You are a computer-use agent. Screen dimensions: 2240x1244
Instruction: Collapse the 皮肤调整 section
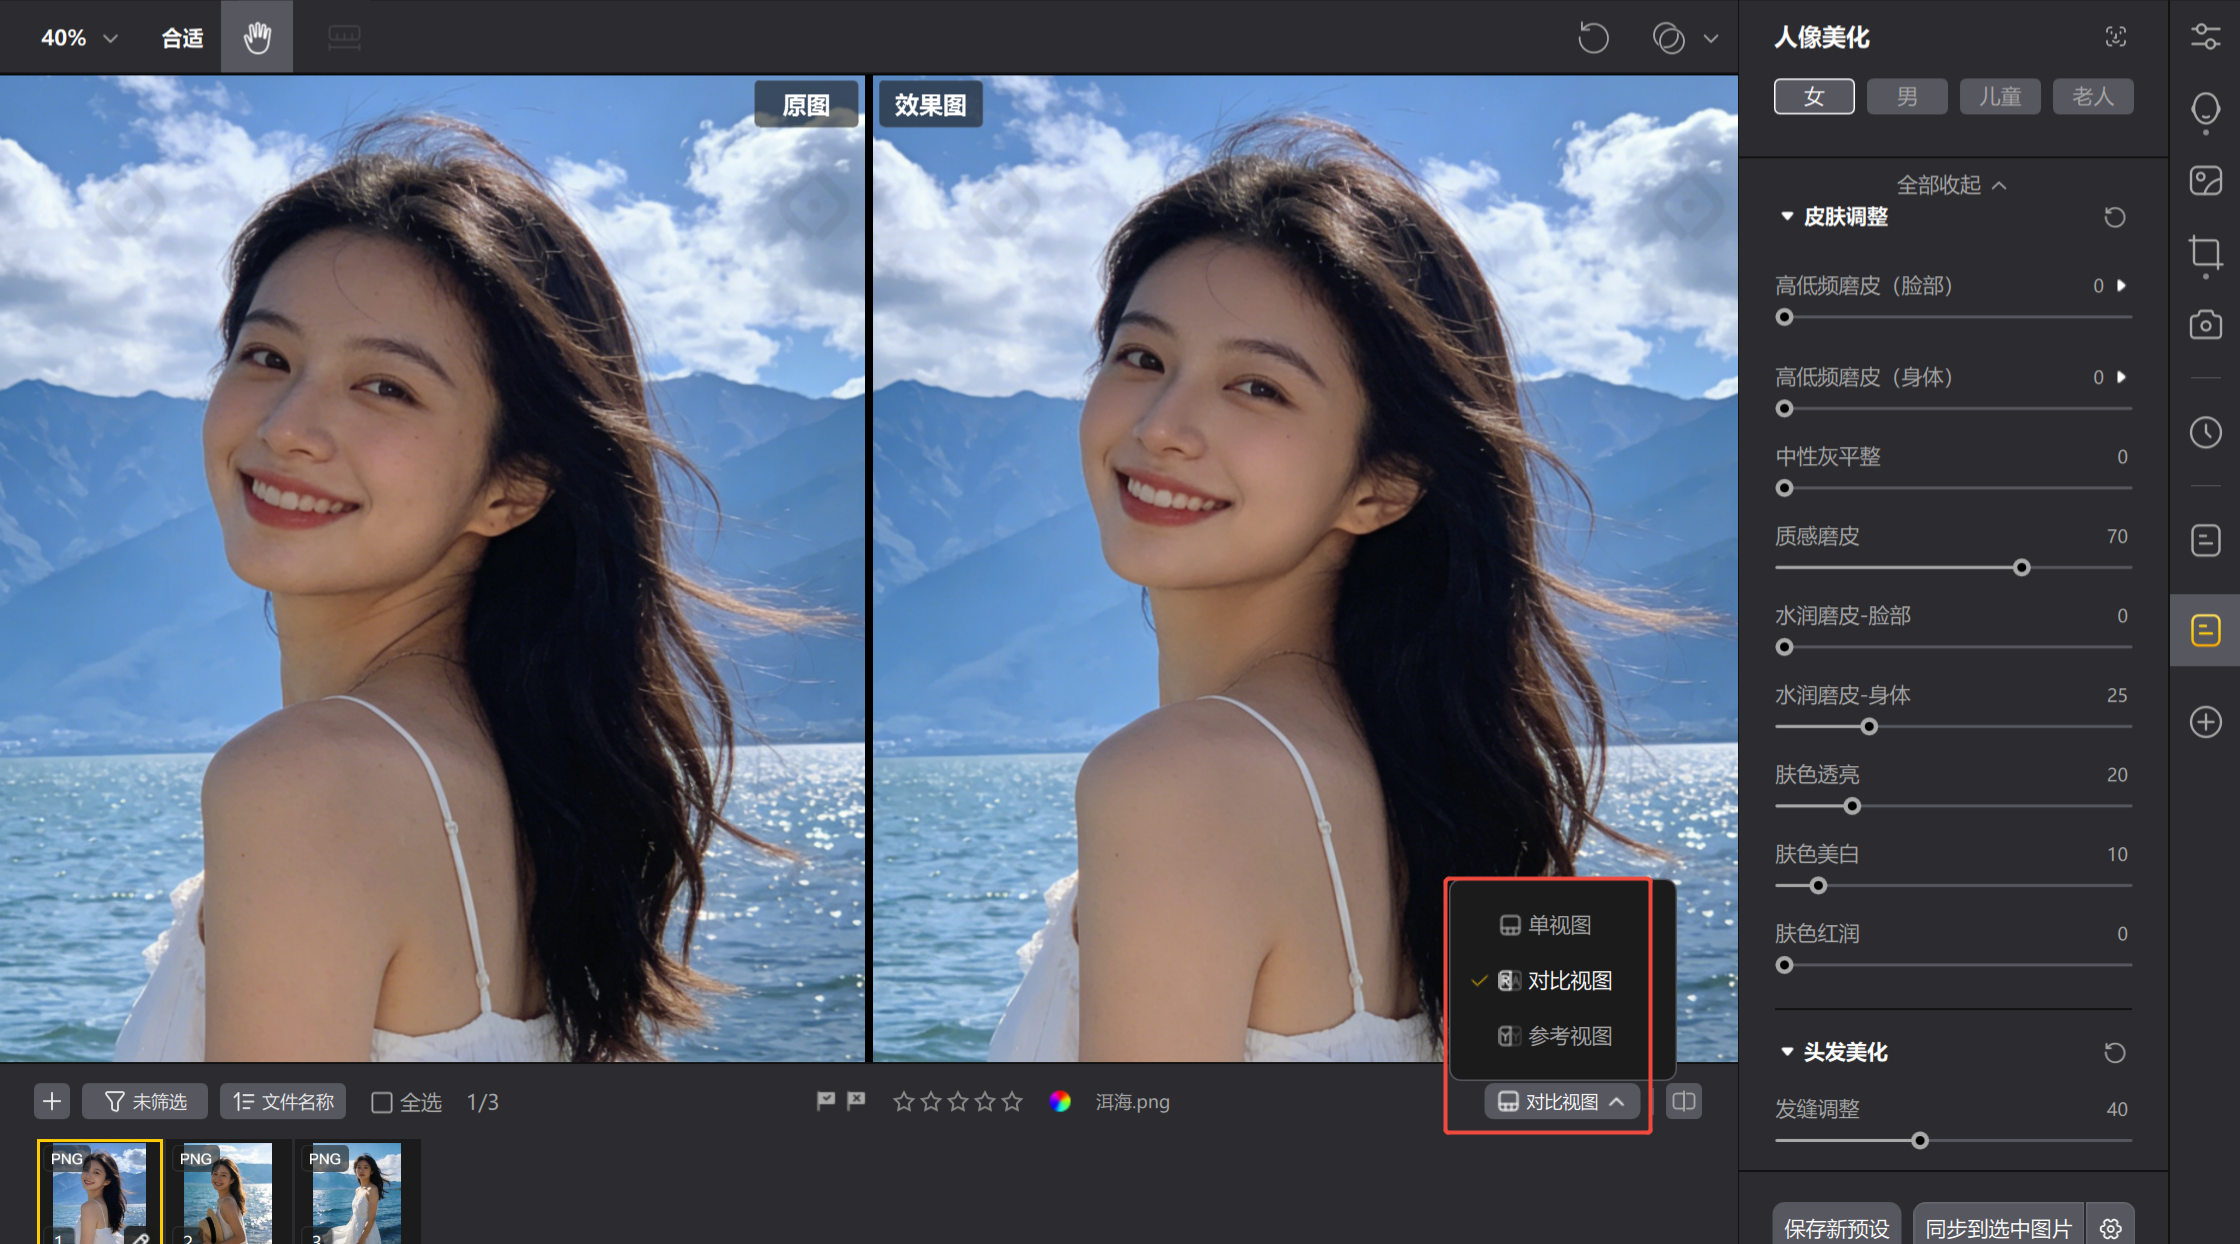click(x=1787, y=217)
